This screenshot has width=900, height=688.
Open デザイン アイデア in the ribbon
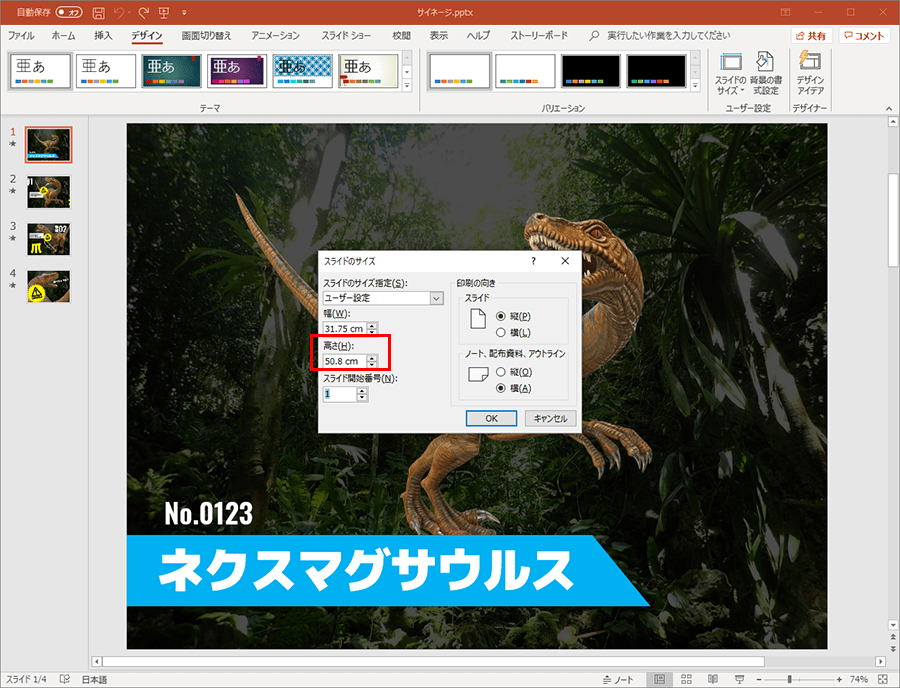[810, 73]
